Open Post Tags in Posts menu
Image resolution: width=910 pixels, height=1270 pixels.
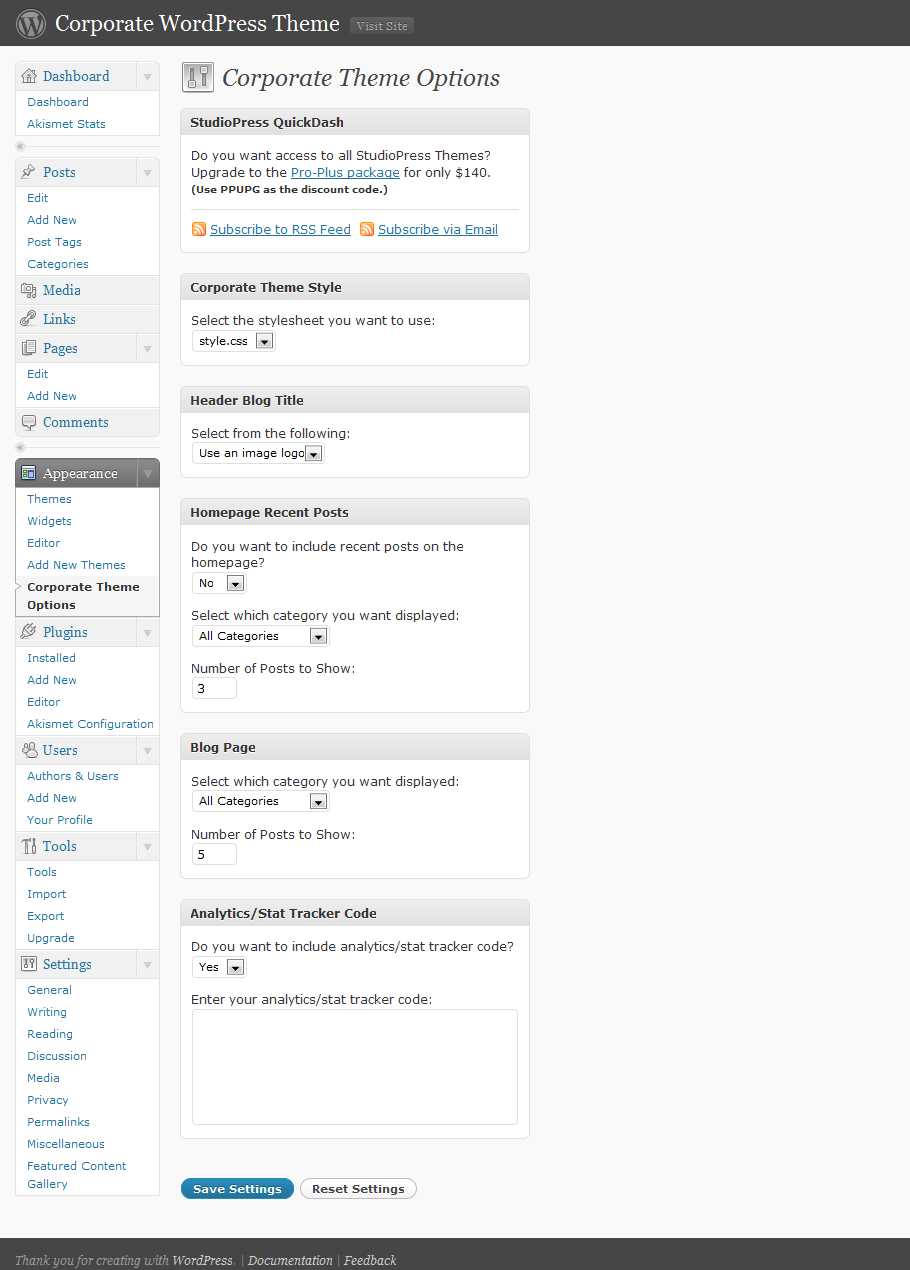click(54, 242)
